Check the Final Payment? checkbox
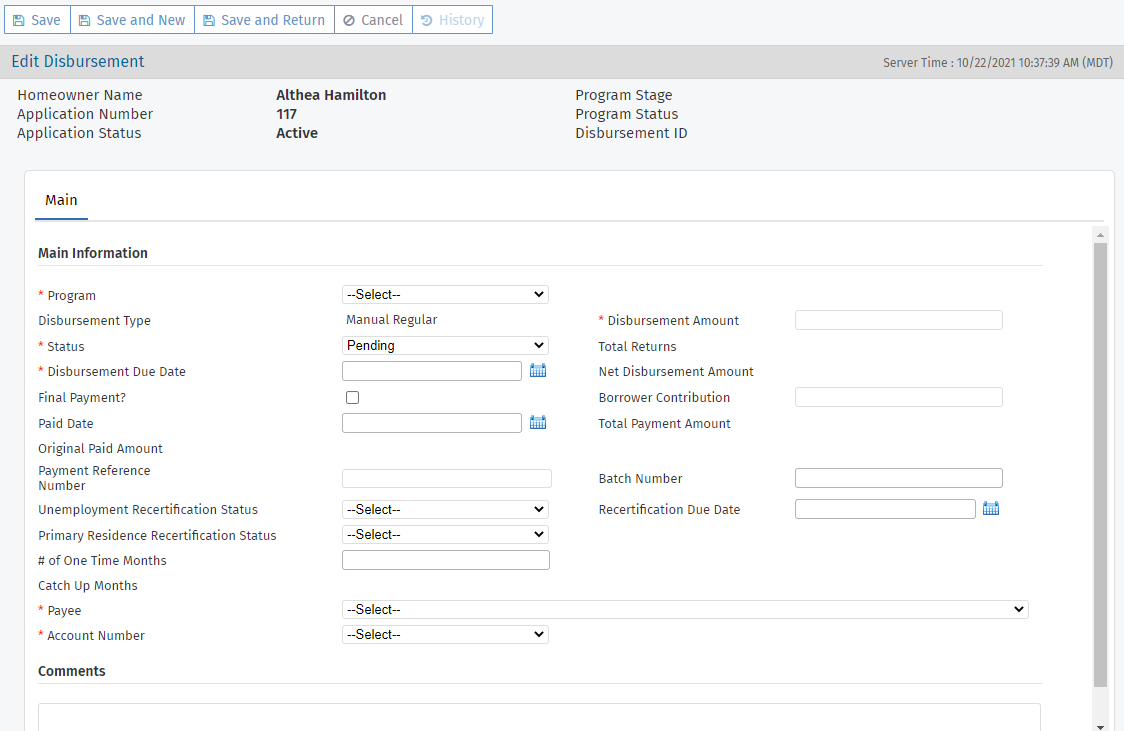 [x=352, y=397]
